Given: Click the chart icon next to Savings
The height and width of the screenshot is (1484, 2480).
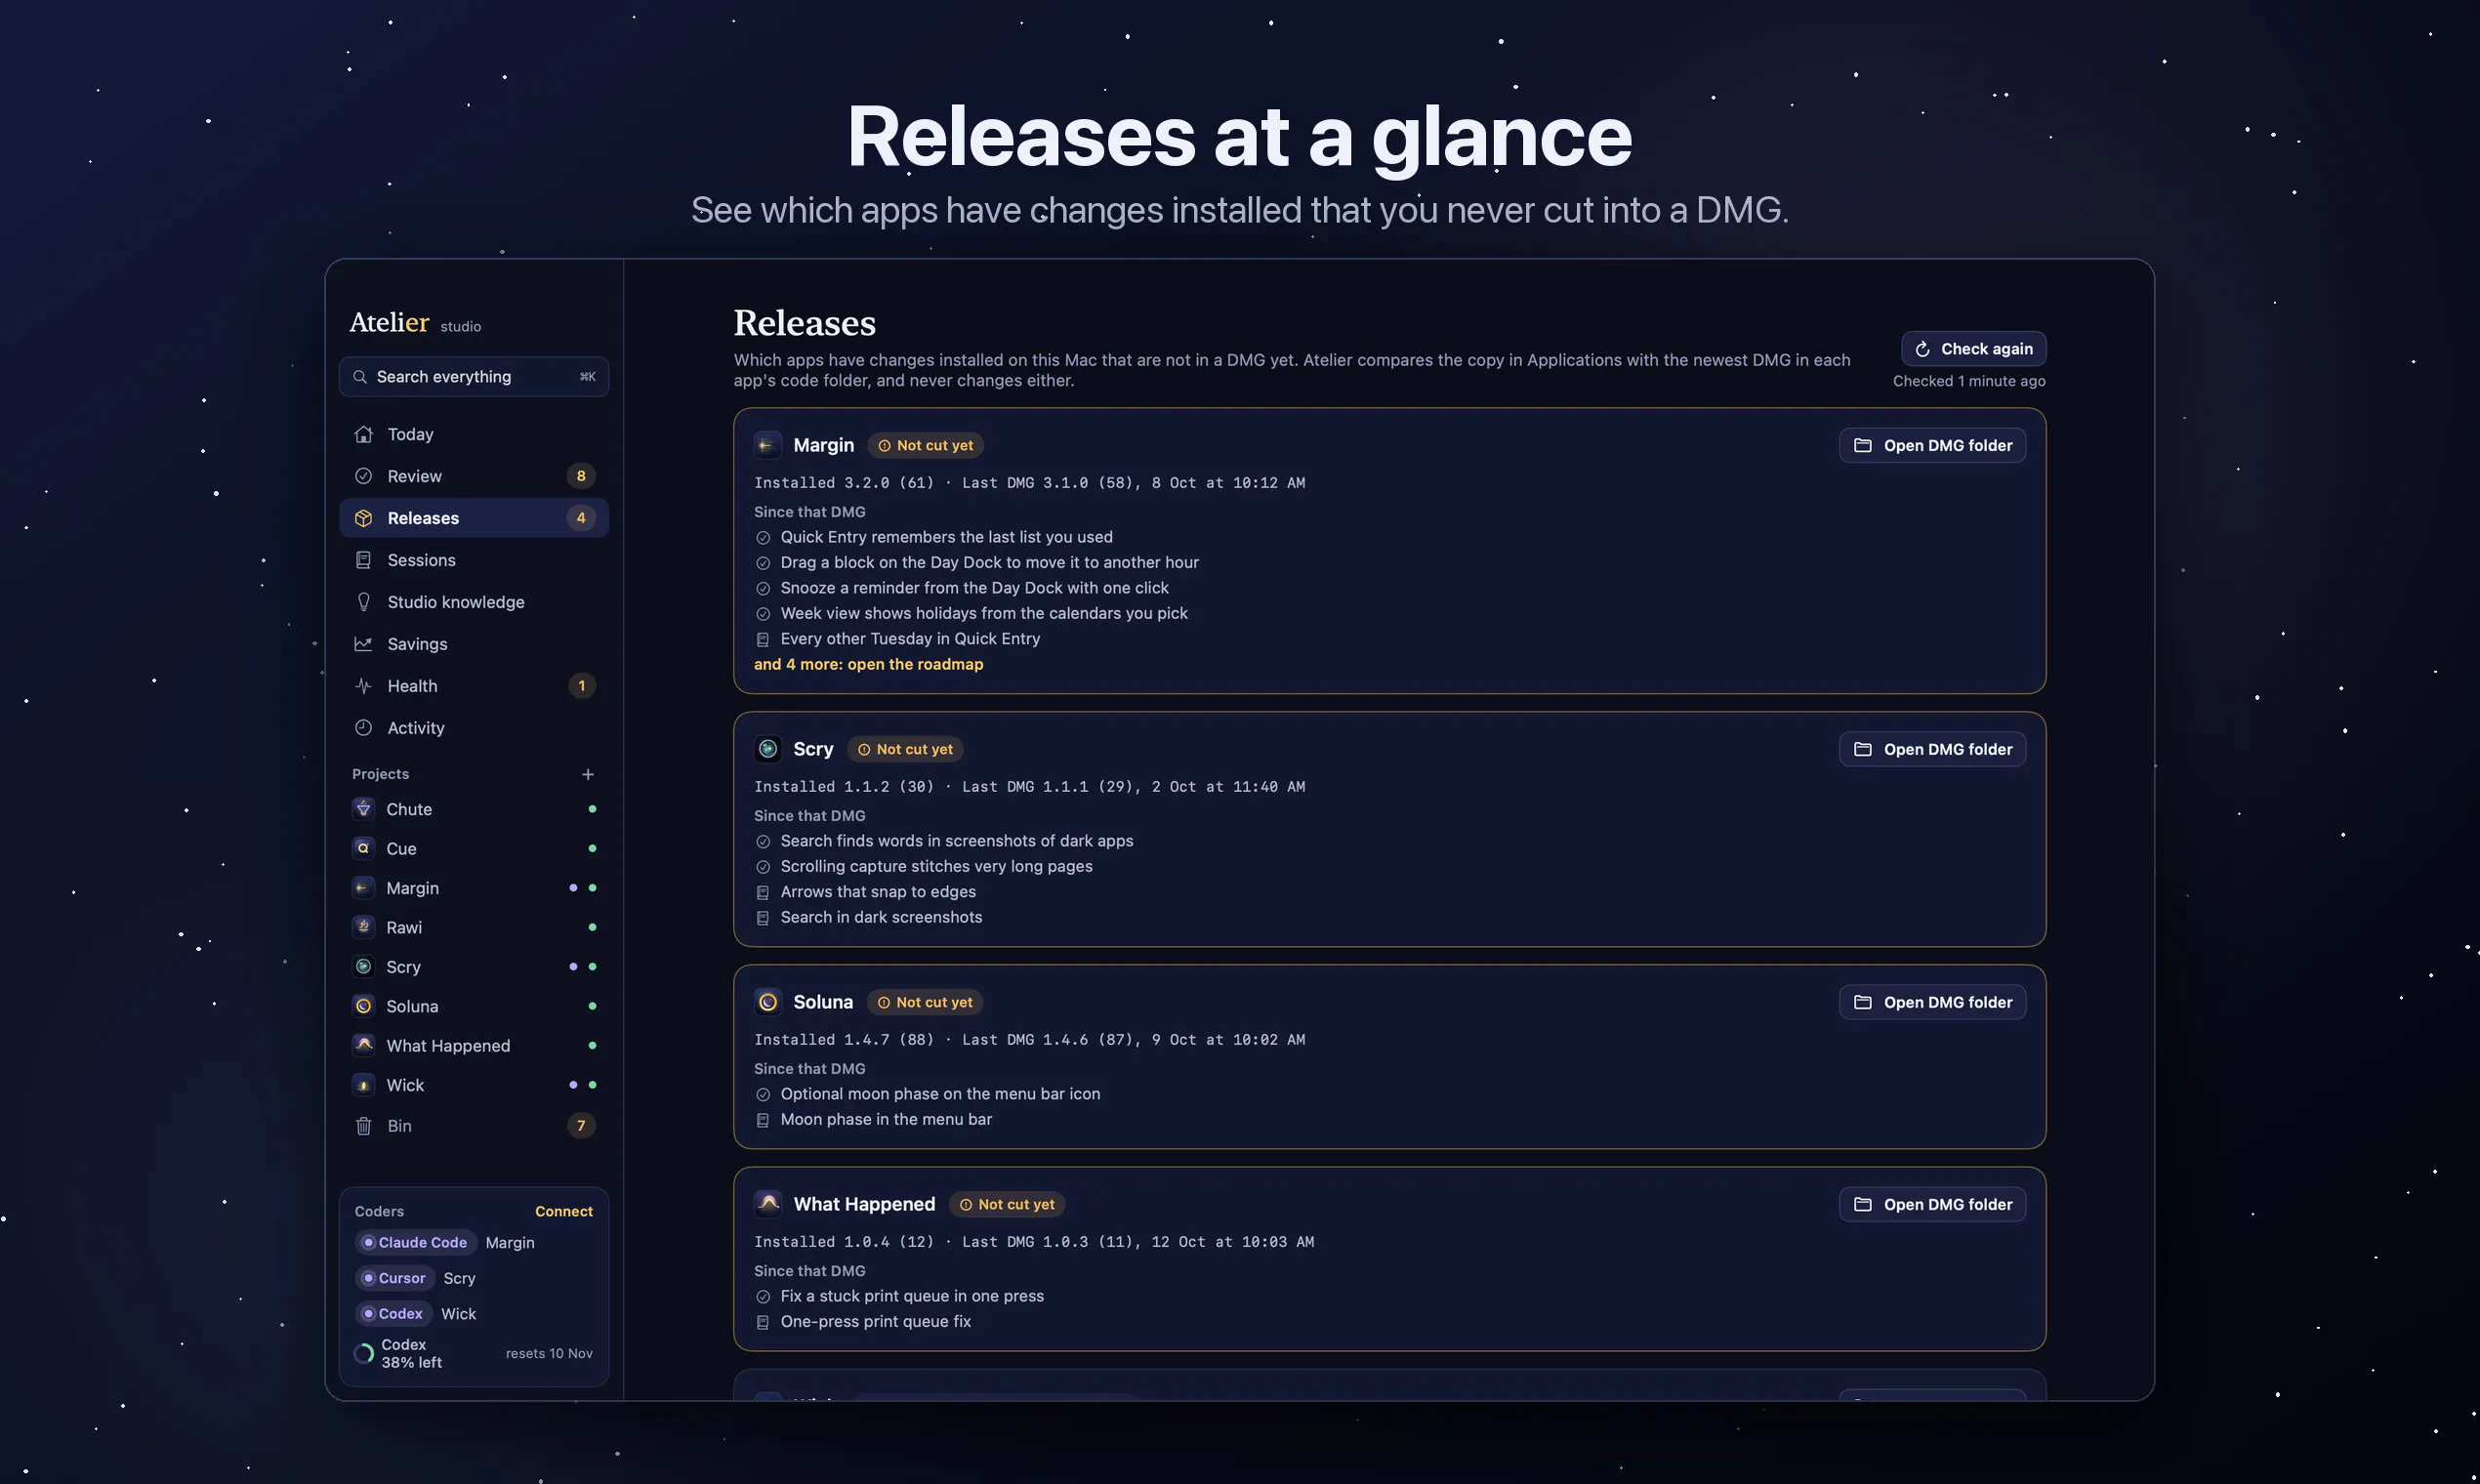Looking at the screenshot, I should pyautogui.click(x=364, y=644).
